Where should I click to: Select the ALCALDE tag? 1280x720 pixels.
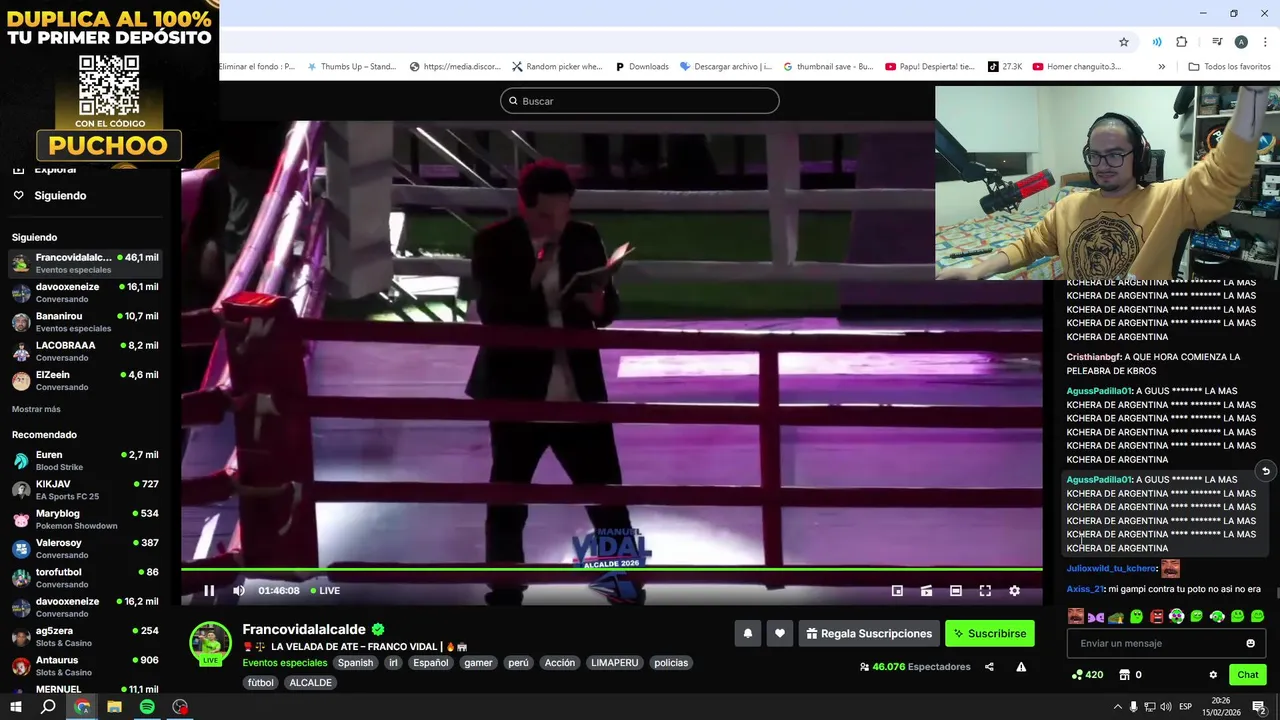(310, 683)
